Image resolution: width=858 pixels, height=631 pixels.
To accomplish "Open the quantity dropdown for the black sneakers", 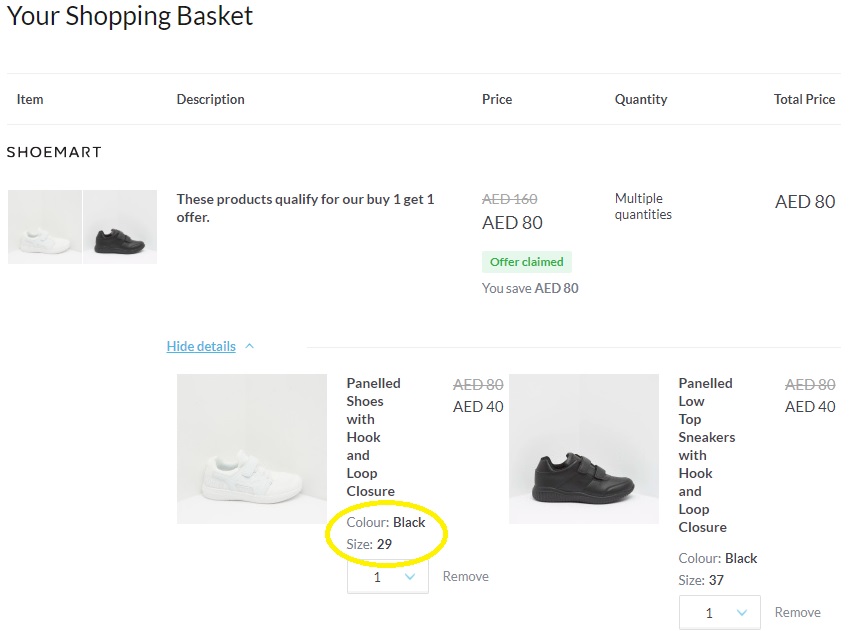I will [719, 613].
